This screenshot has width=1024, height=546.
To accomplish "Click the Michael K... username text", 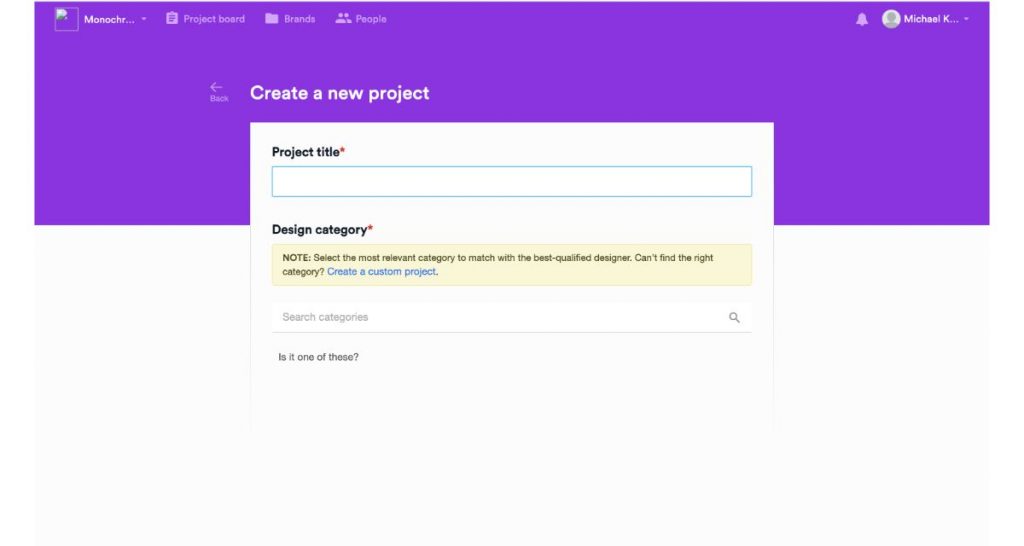I will [931, 19].
